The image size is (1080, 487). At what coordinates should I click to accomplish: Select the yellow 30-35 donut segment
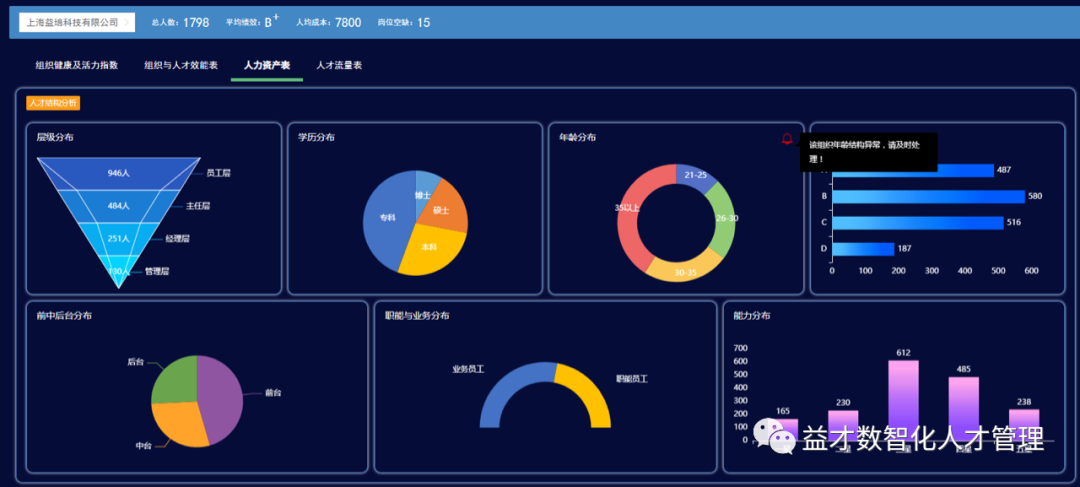[x=685, y=270]
